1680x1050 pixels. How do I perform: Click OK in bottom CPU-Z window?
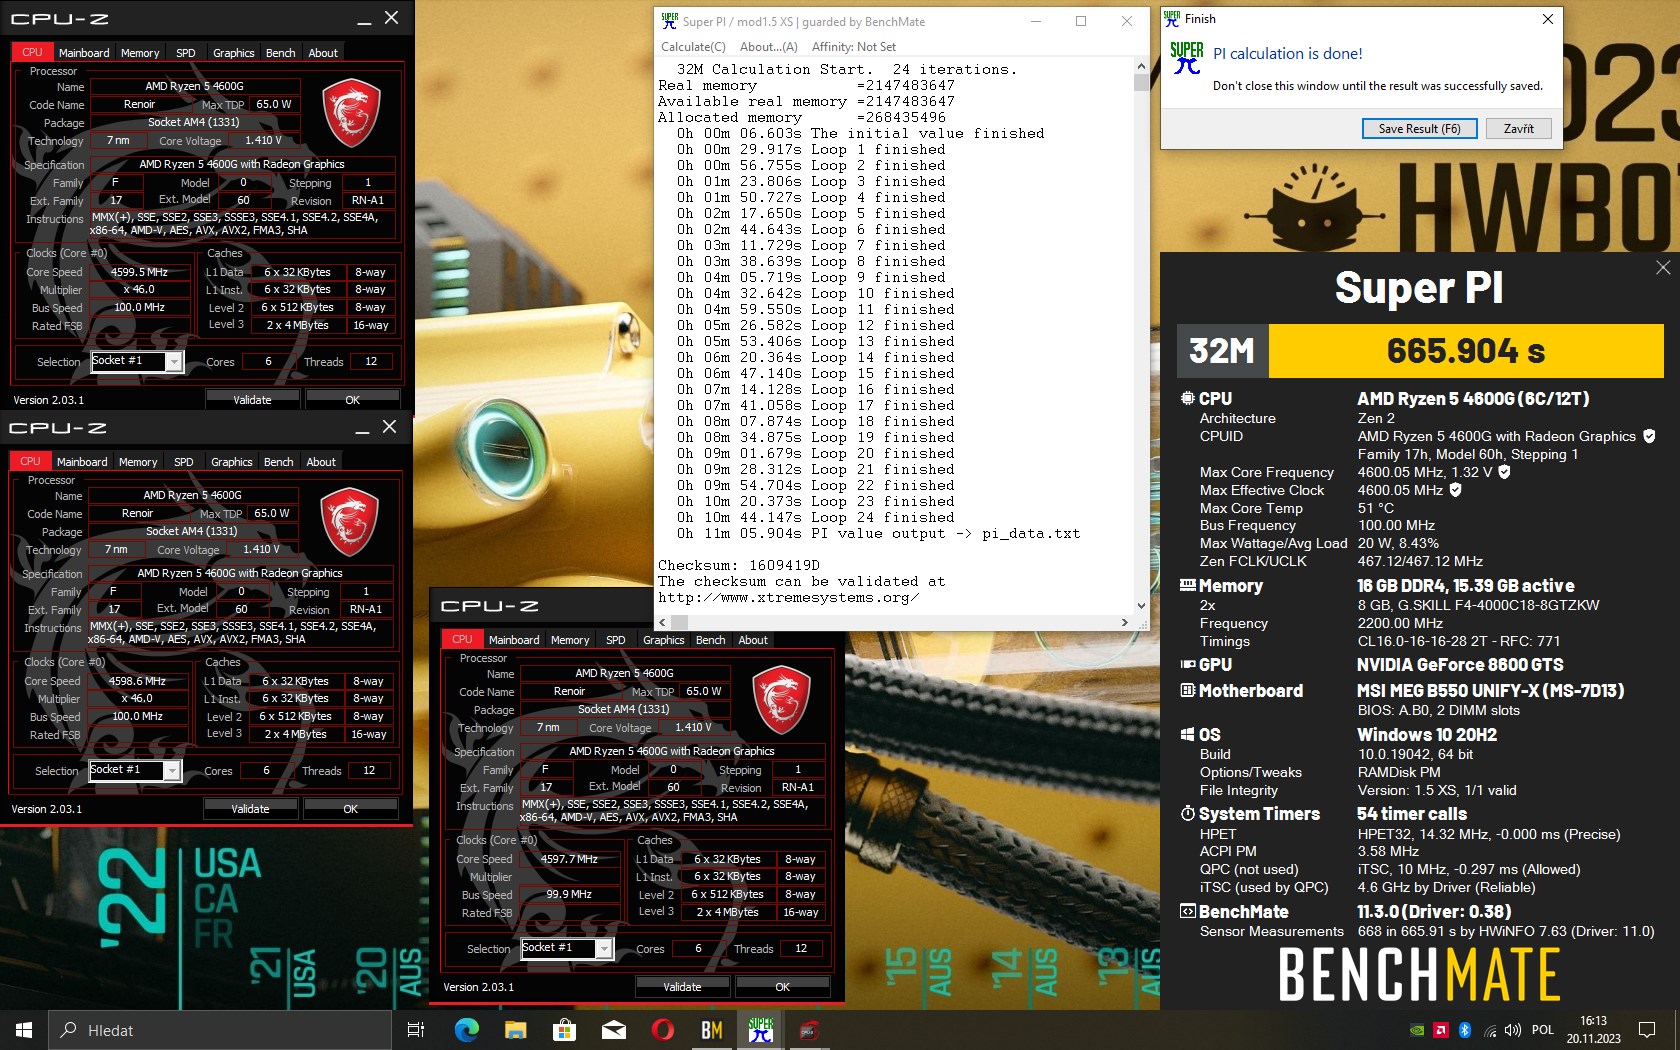tap(783, 986)
